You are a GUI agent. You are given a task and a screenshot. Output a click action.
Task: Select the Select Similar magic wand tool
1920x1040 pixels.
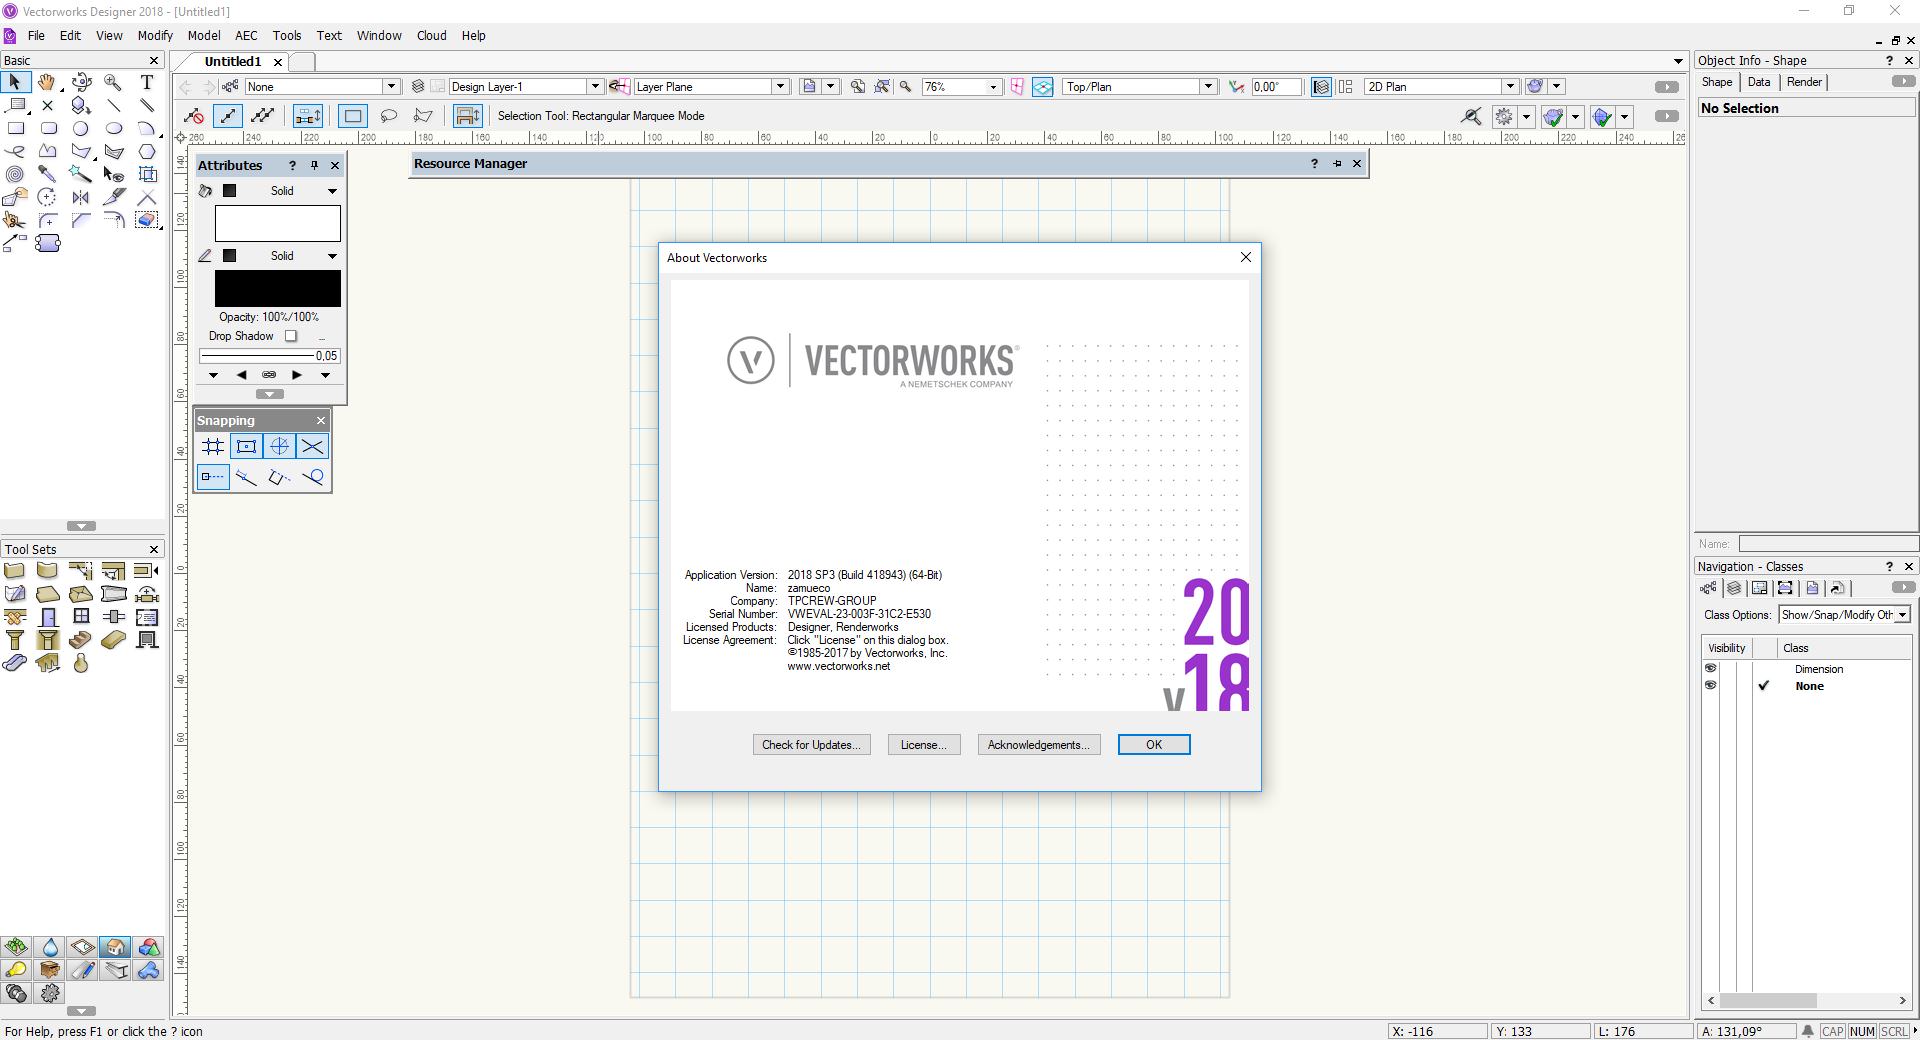pos(81,174)
